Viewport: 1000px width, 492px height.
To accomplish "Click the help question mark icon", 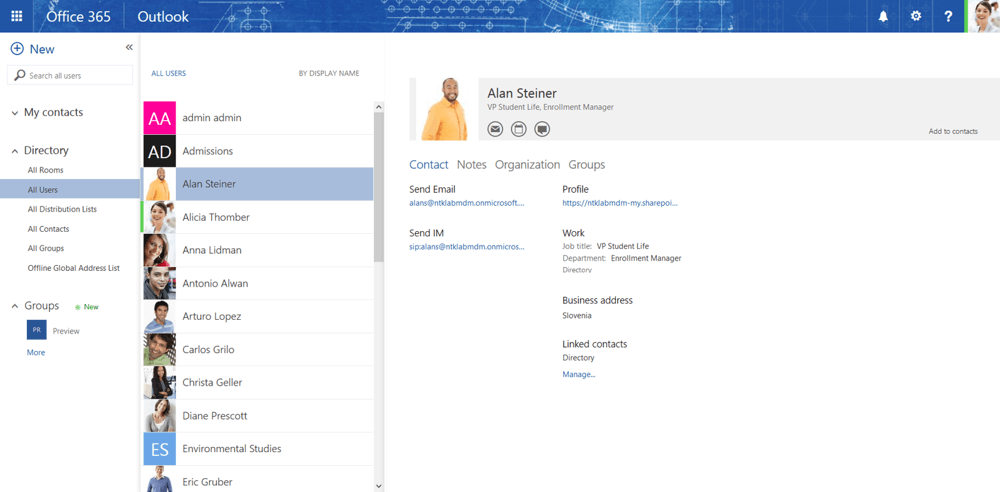I will pos(948,16).
